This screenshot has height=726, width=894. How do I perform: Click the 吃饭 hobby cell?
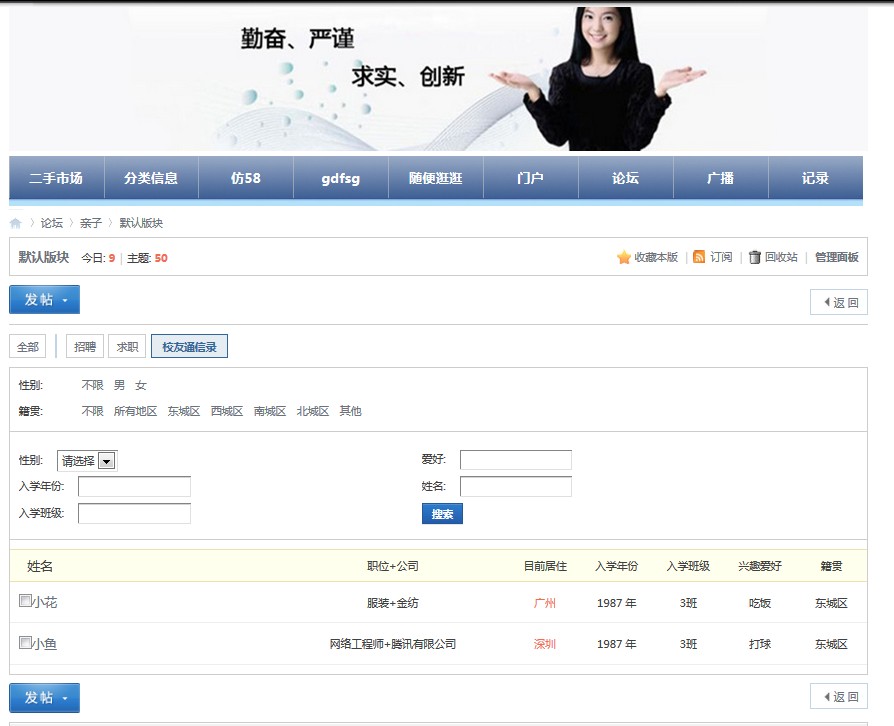coord(760,603)
